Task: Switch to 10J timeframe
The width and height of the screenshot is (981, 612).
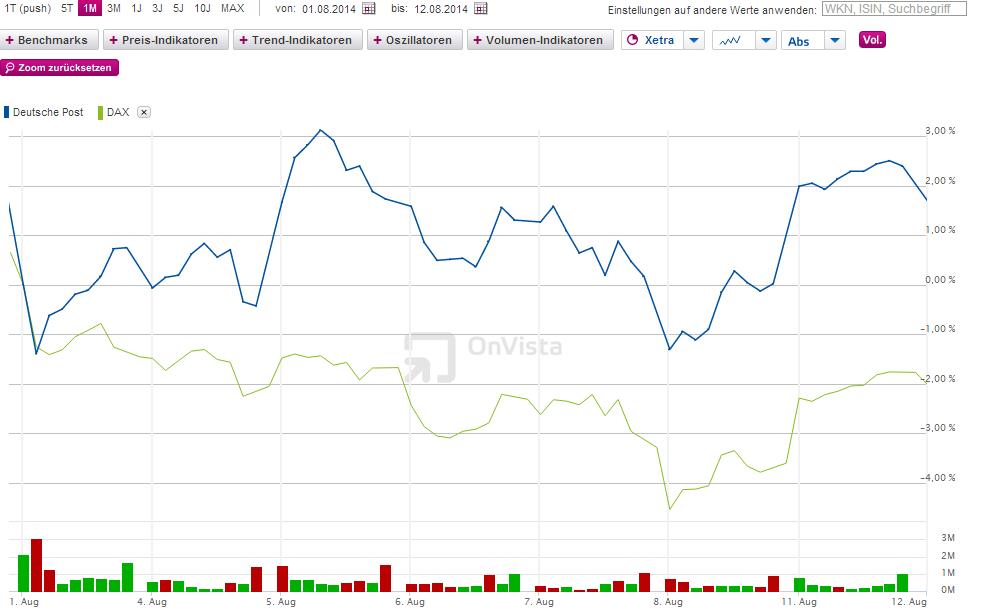Action: [202, 8]
